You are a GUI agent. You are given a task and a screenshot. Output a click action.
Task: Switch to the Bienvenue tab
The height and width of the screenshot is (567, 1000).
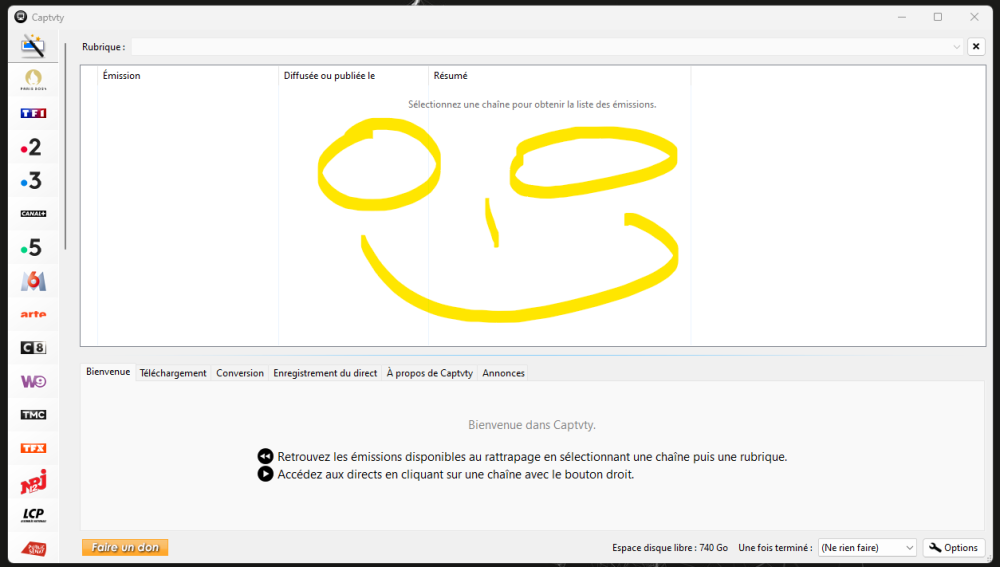click(x=108, y=372)
